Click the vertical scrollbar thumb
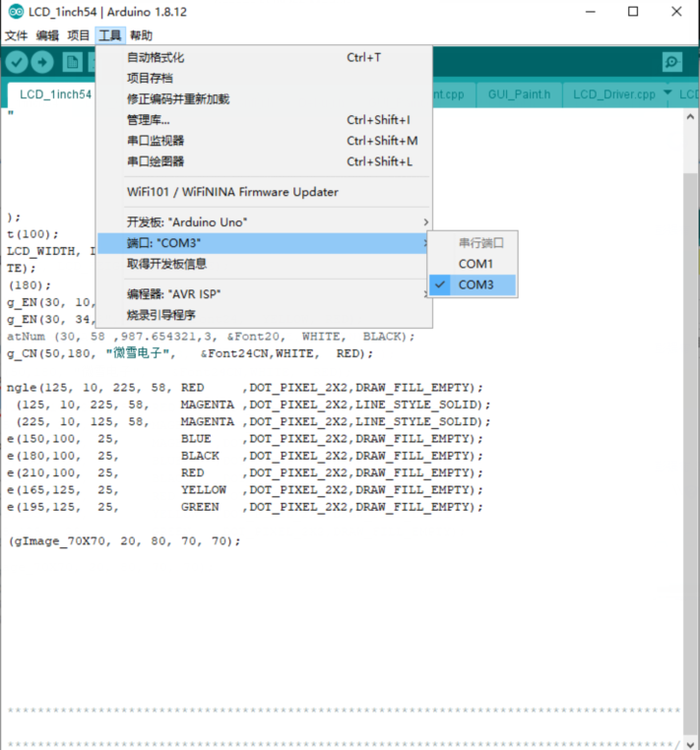Screen dimensions: 700x750 point(690,453)
